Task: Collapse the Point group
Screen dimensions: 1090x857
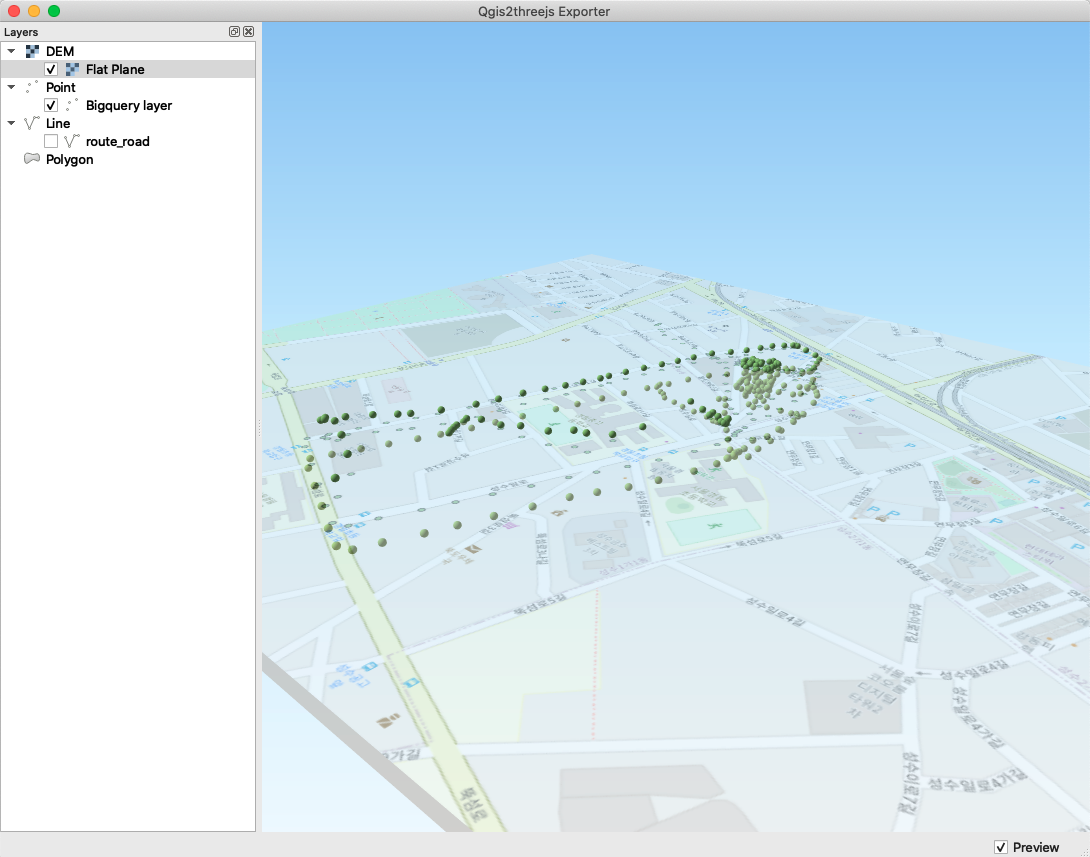Action: click(11, 87)
